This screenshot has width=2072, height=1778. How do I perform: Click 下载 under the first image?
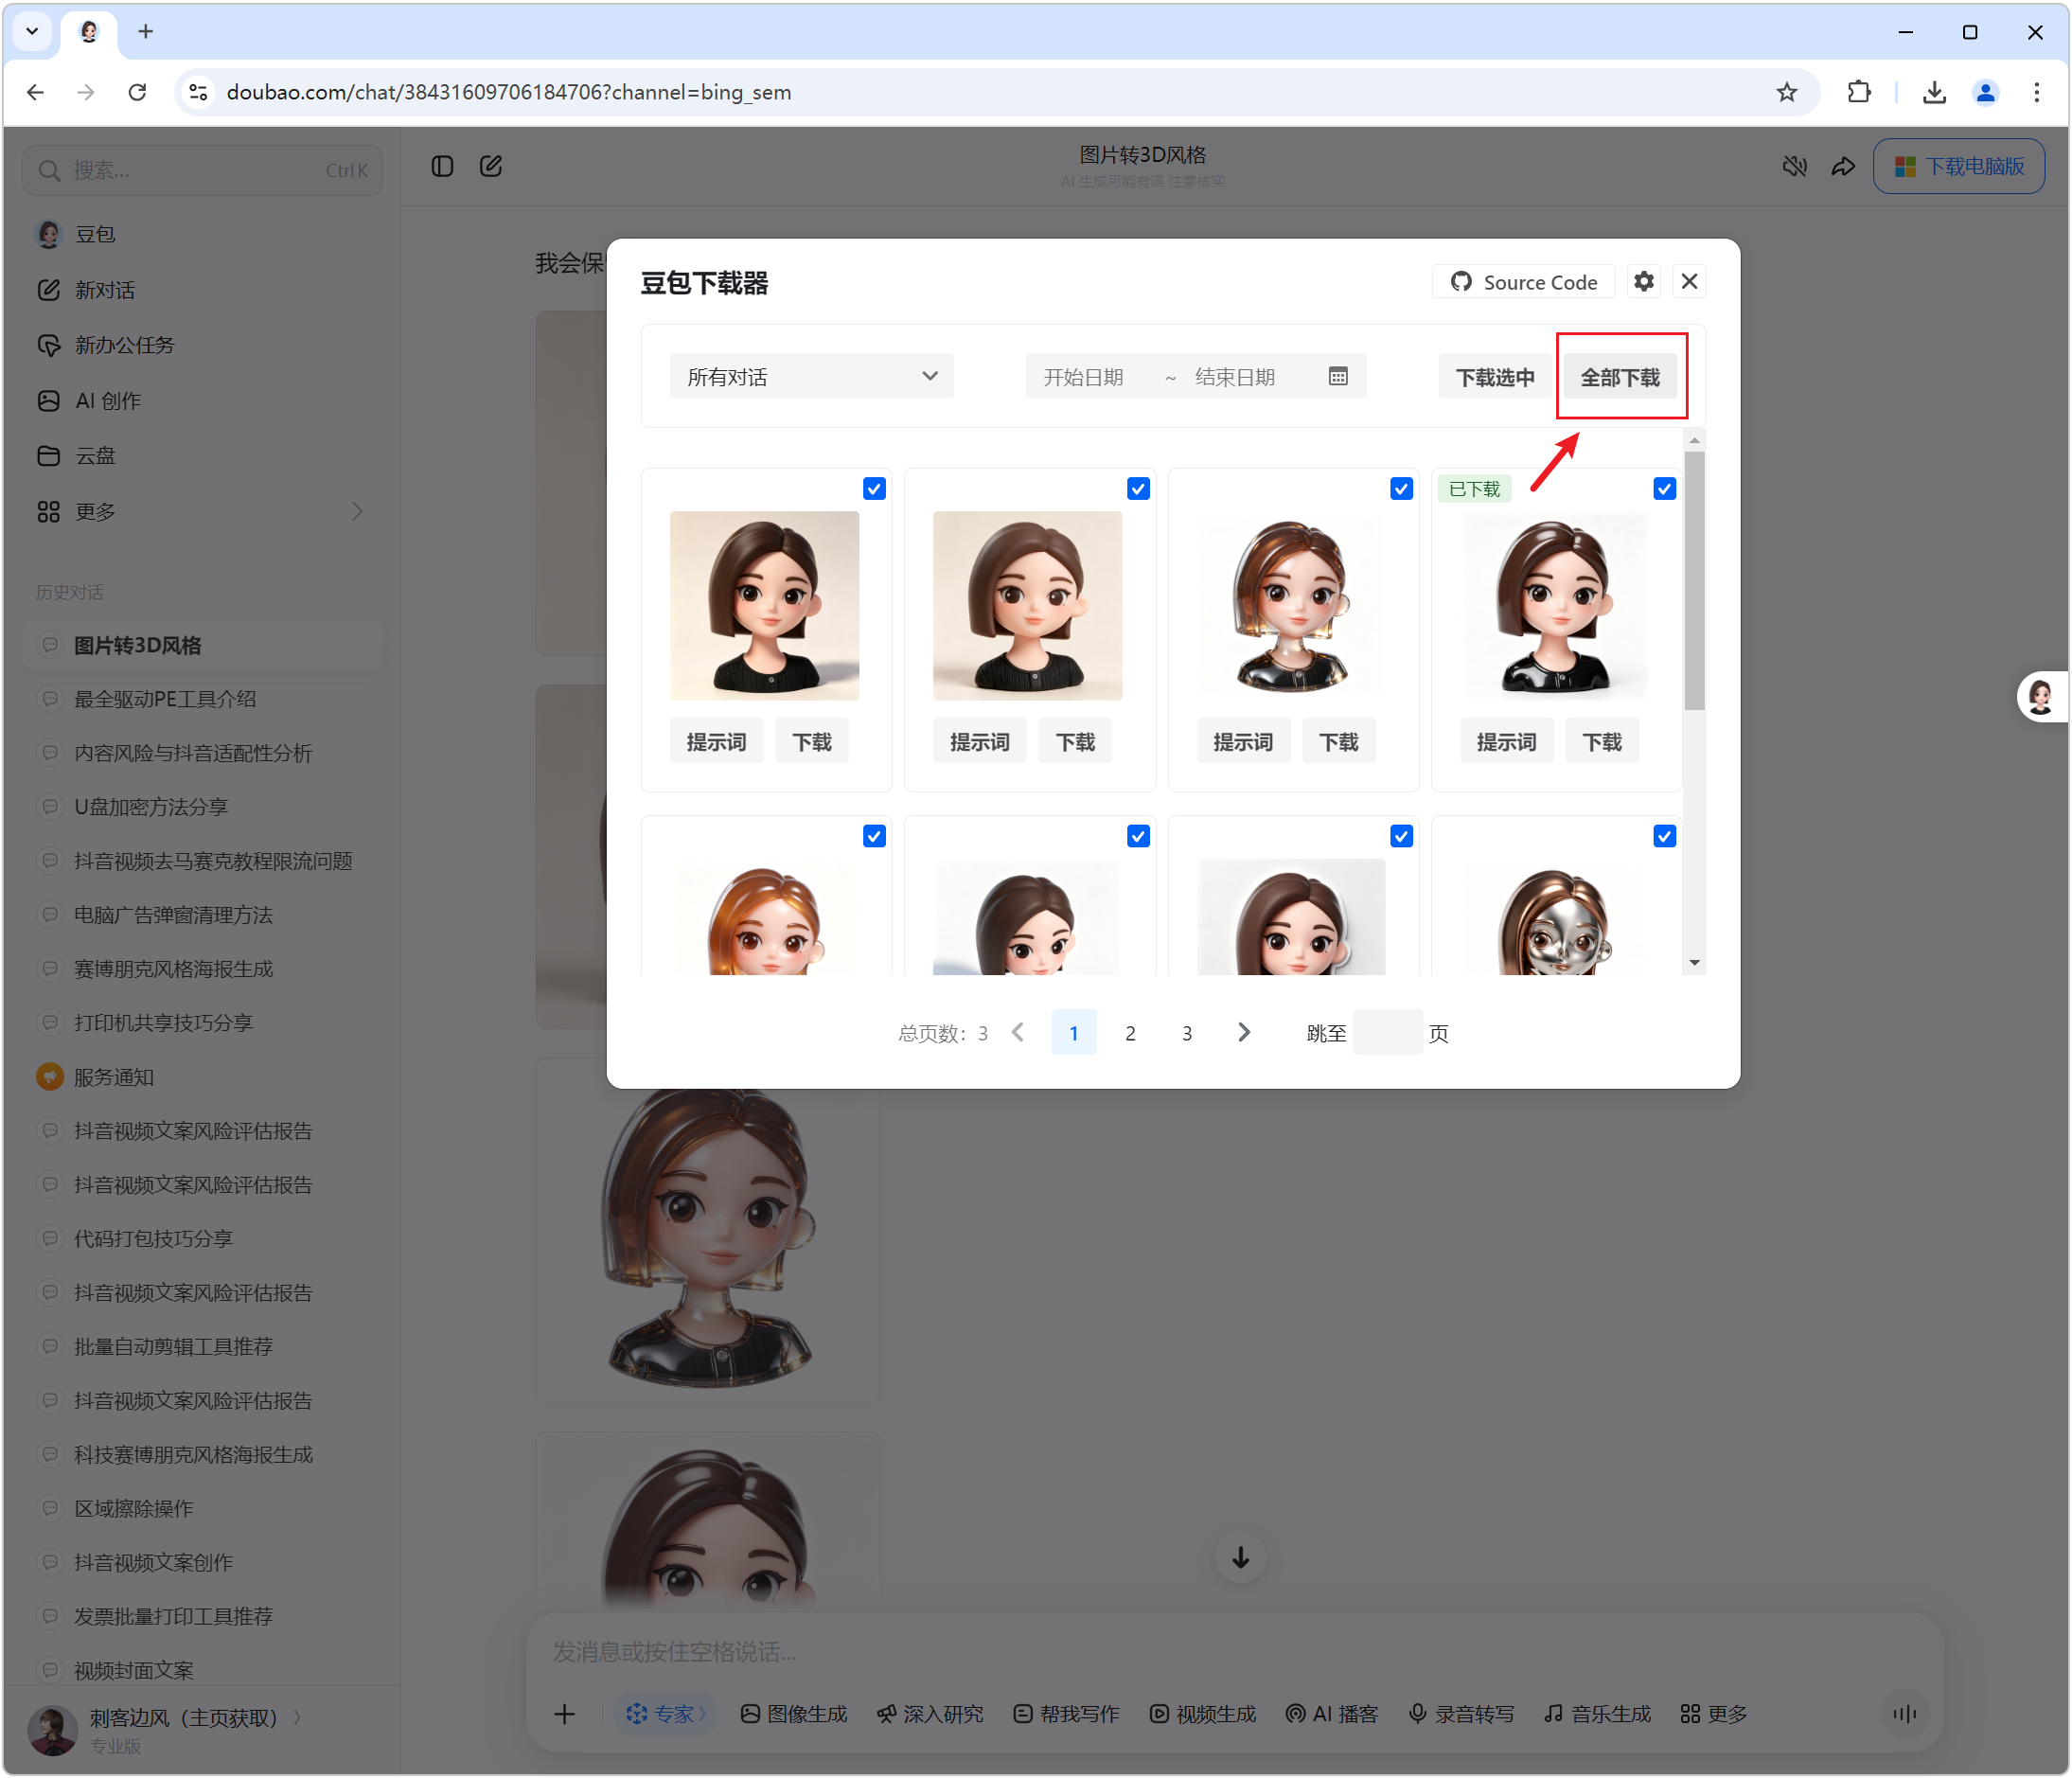click(x=812, y=742)
